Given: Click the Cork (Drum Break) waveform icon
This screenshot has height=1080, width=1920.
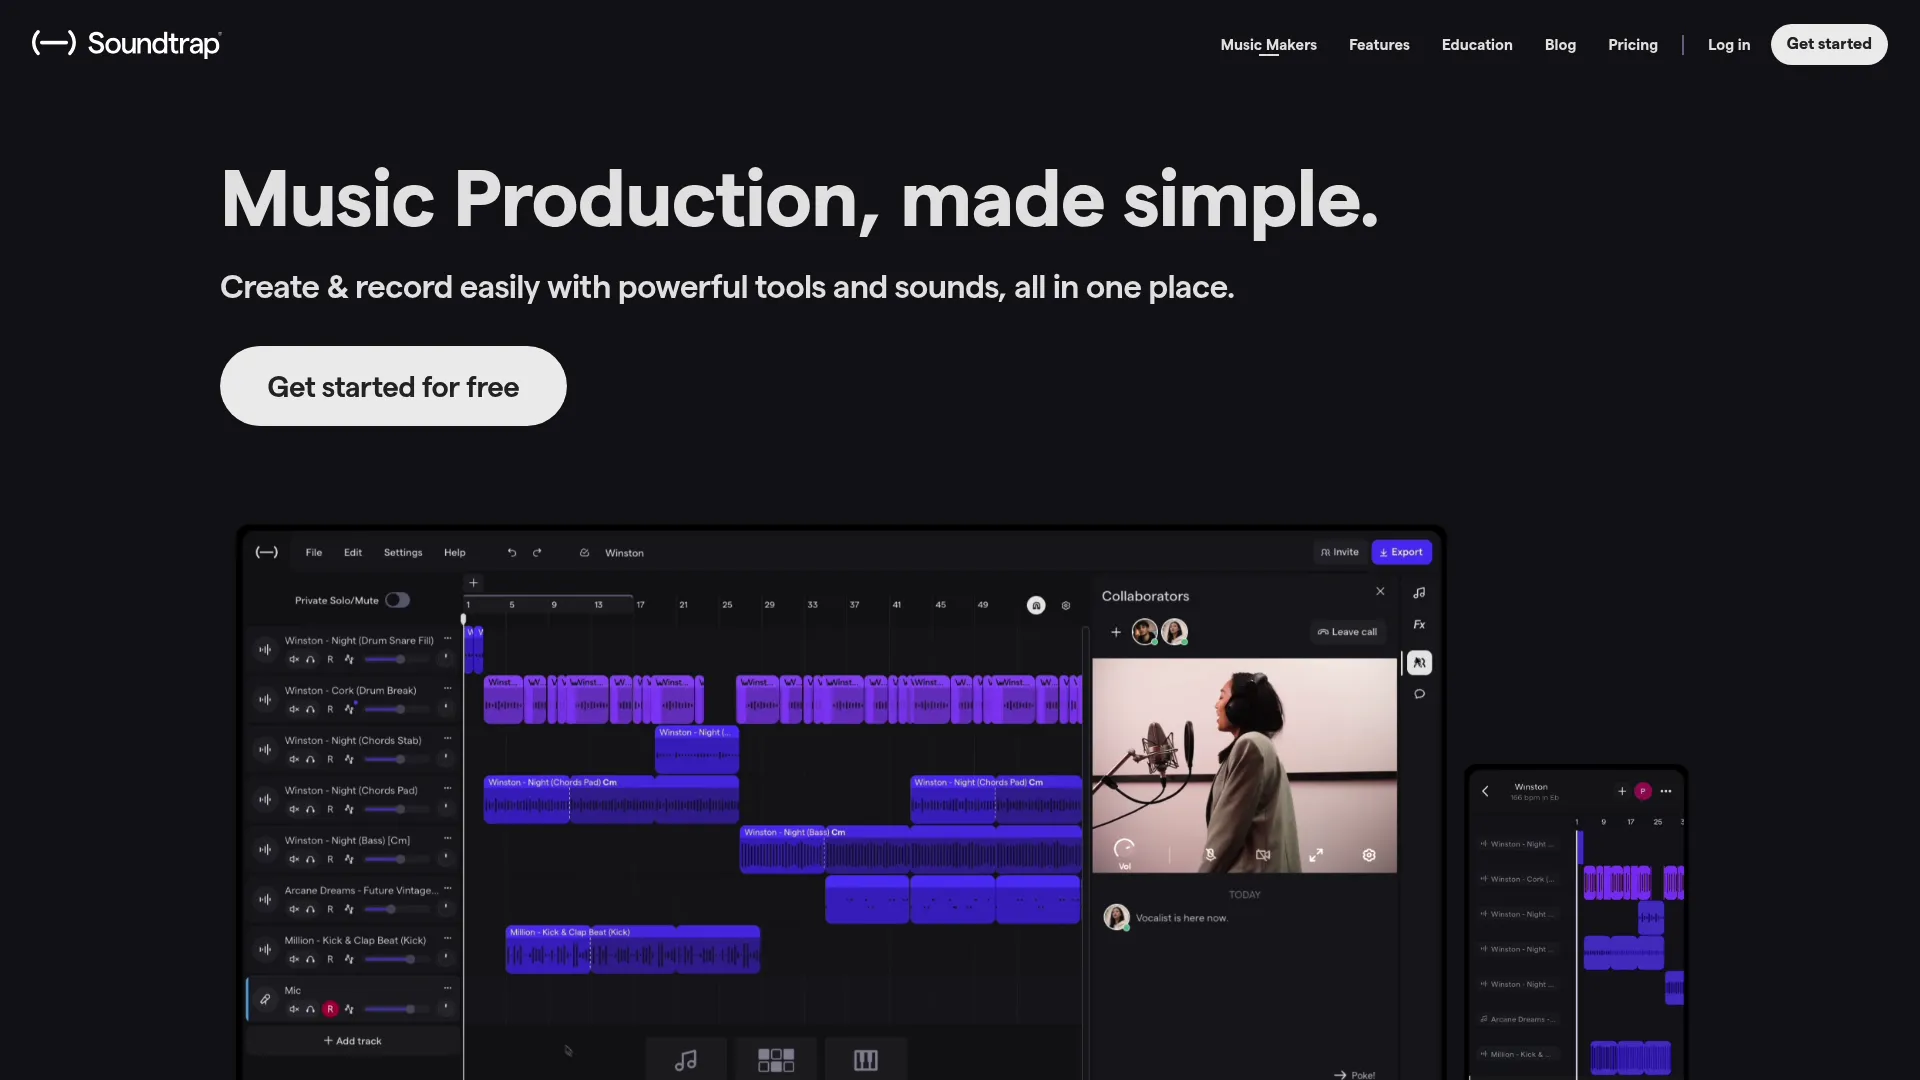Looking at the screenshot, I should click(265, 699).
